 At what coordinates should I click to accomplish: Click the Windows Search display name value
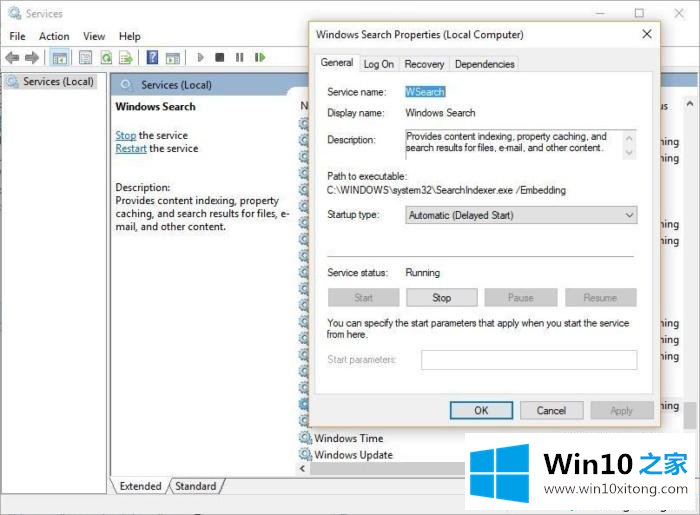[440, 113]
